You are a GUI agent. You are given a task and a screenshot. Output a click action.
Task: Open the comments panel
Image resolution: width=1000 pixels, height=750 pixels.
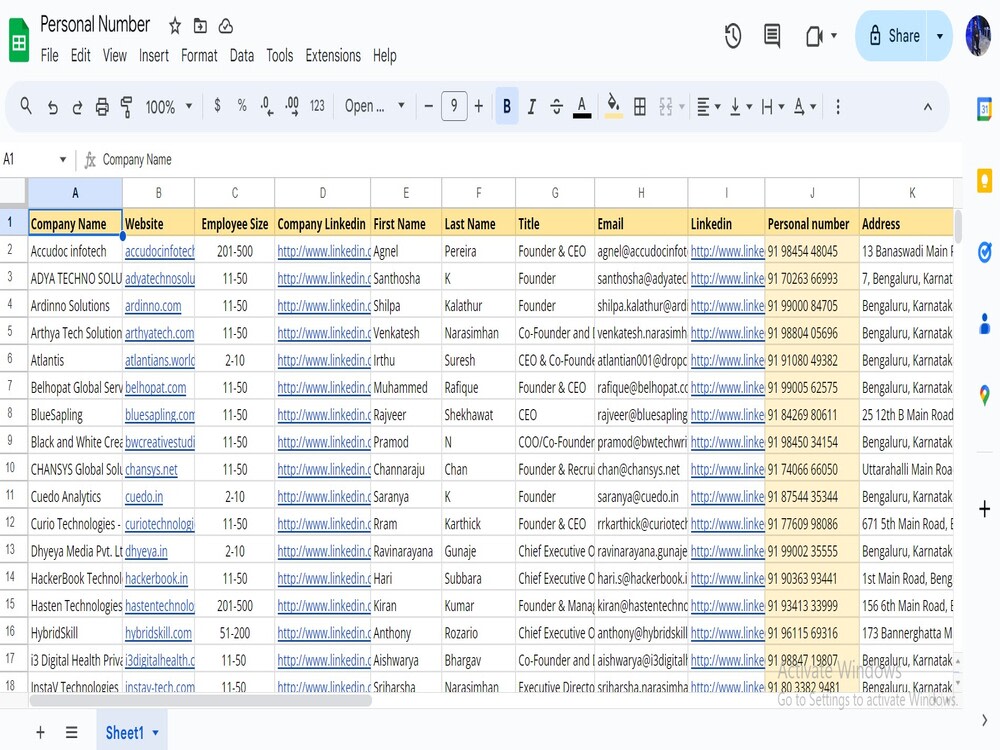point(771,35)
